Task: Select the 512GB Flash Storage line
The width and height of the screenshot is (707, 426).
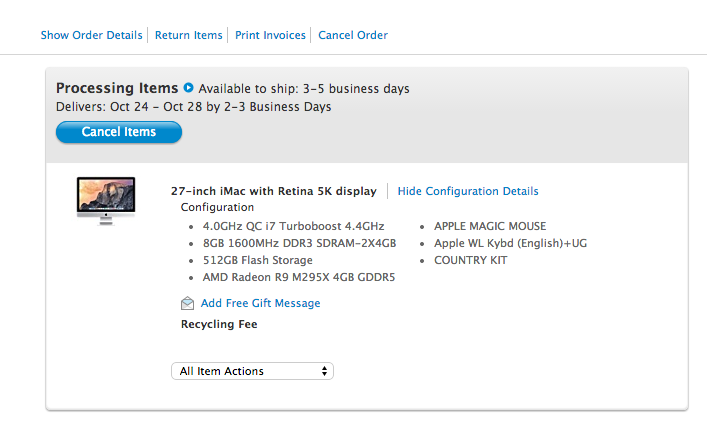Action: click(257, 260)
